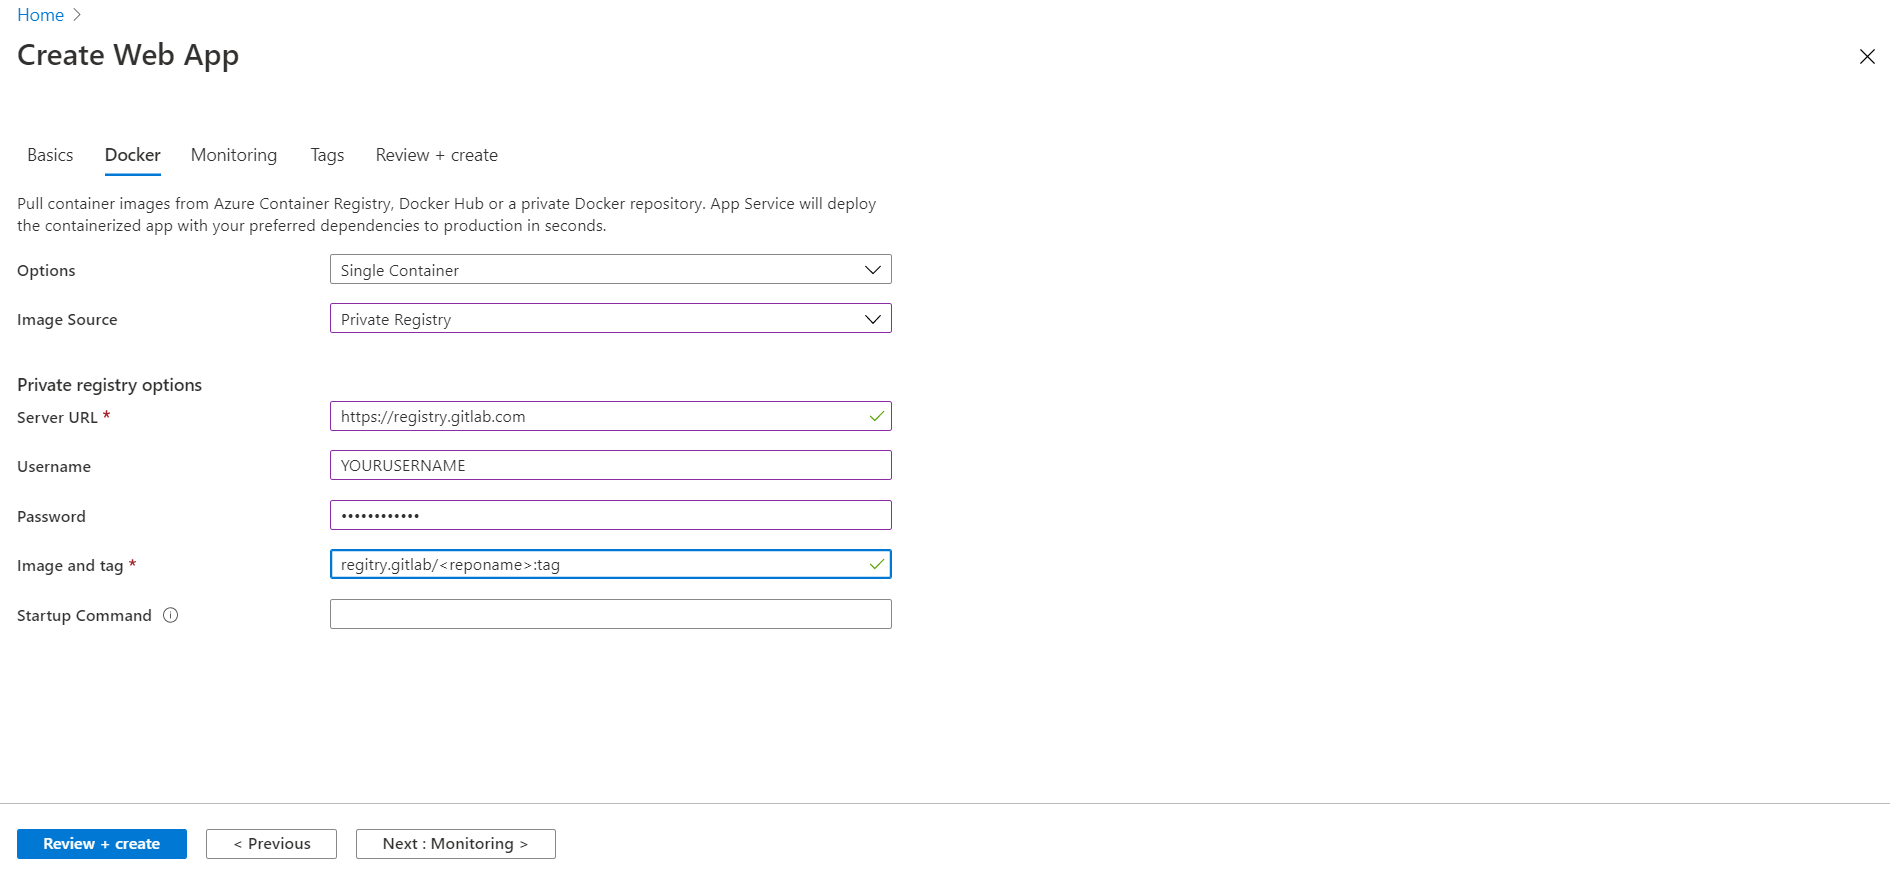Click the 'Startup Command' label text

click(x=84, y=615)
